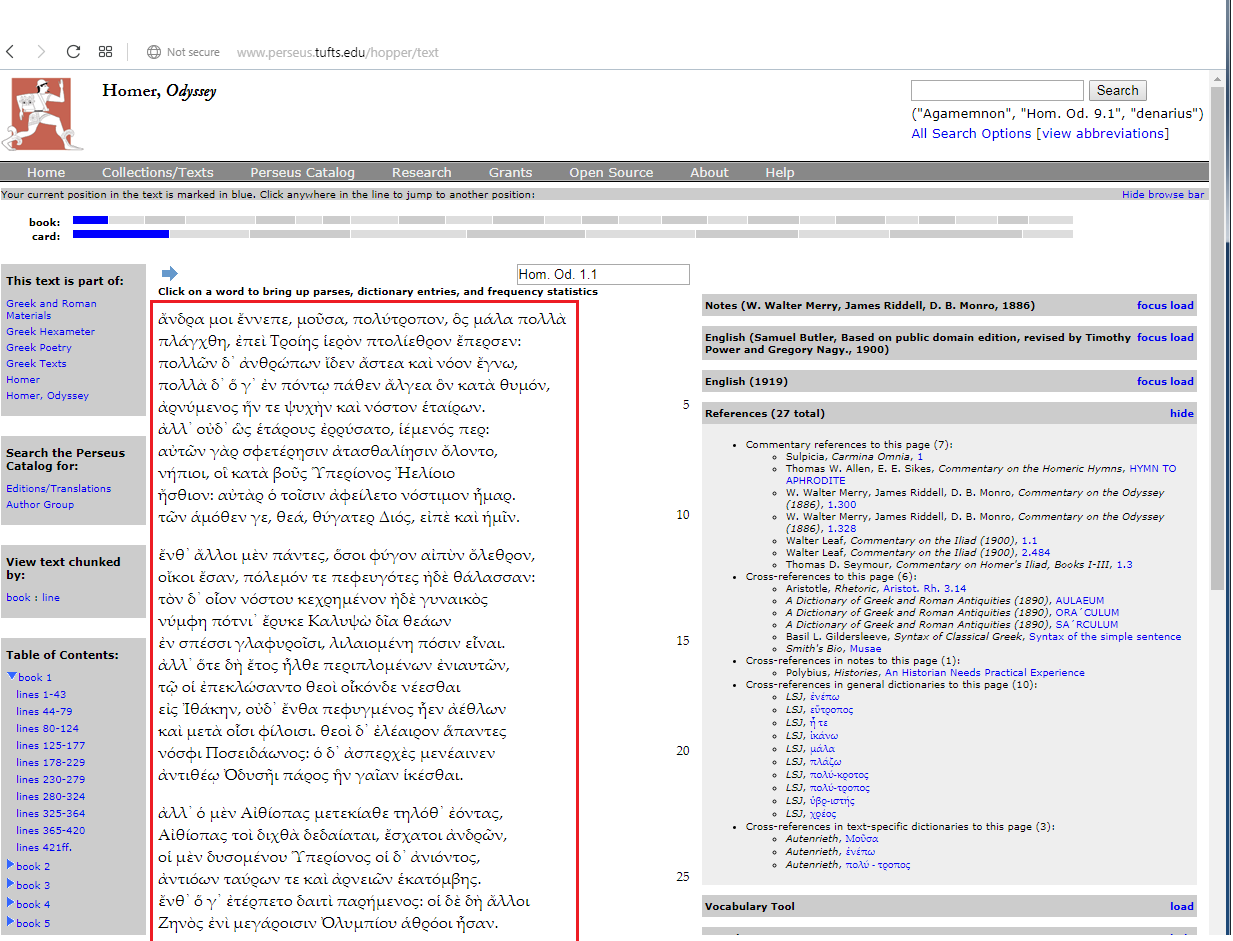Open the Open Source menu
This screenshot has height=941, width=1233.
(611, 172)
